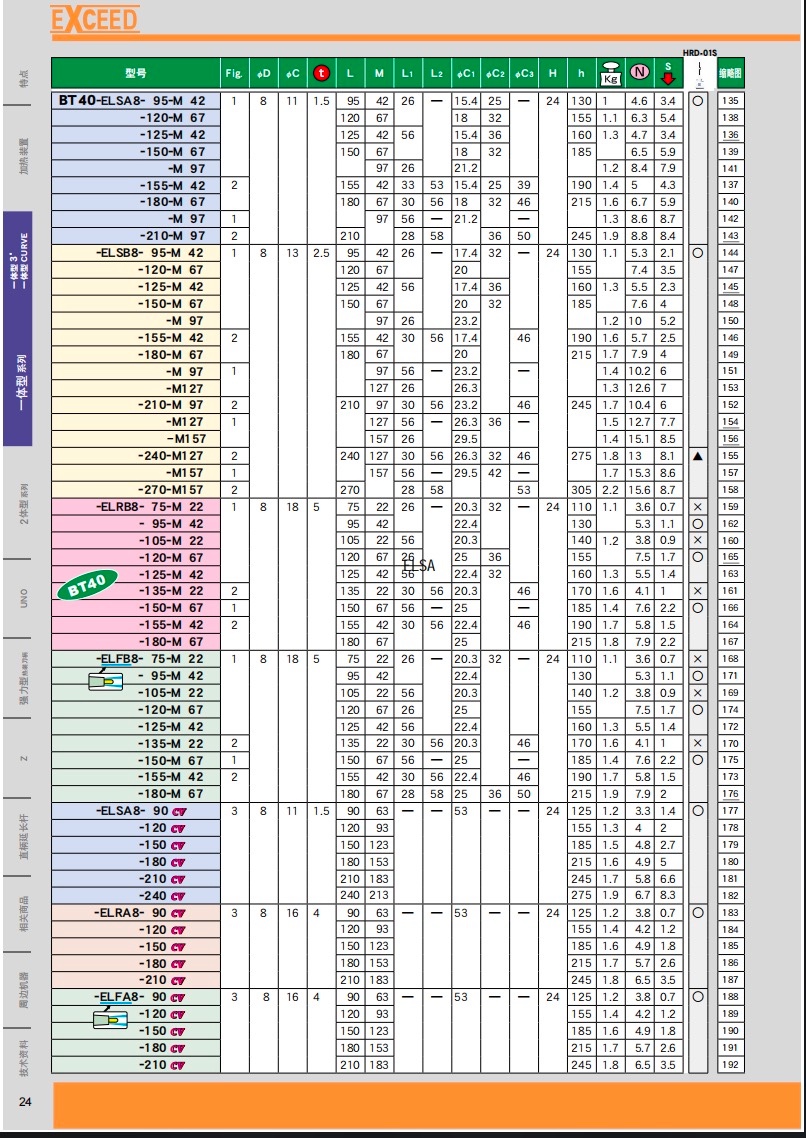Click the circle mark beside thumbnail 183

tap(697, 913)
